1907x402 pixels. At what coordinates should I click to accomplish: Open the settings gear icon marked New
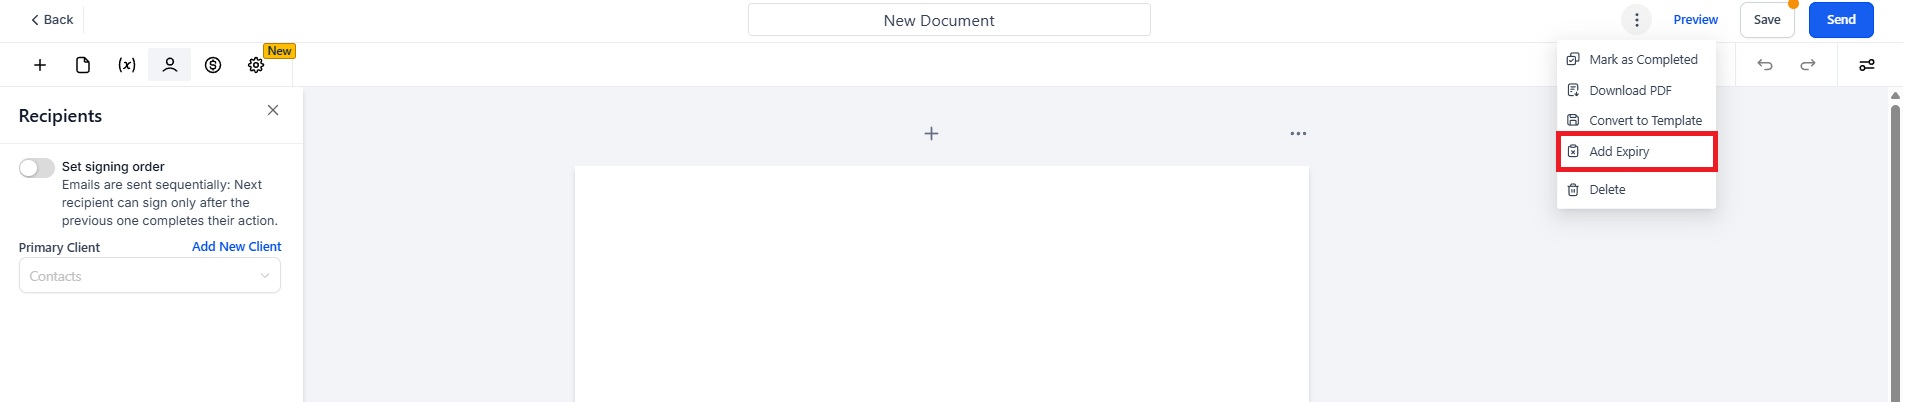[x=256, y=65]
